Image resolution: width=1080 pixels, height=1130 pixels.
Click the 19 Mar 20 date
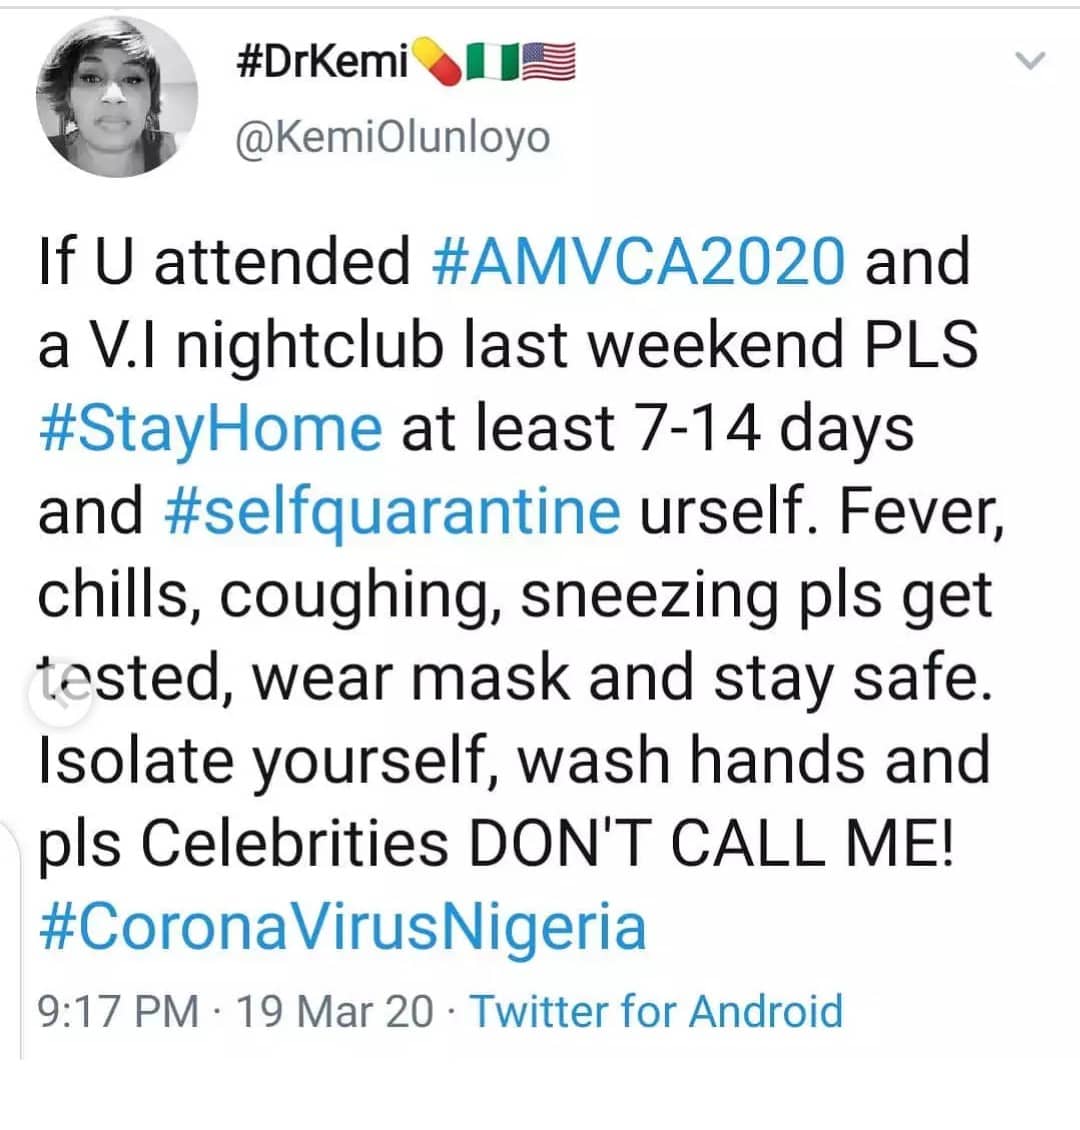click(335, 1011)
